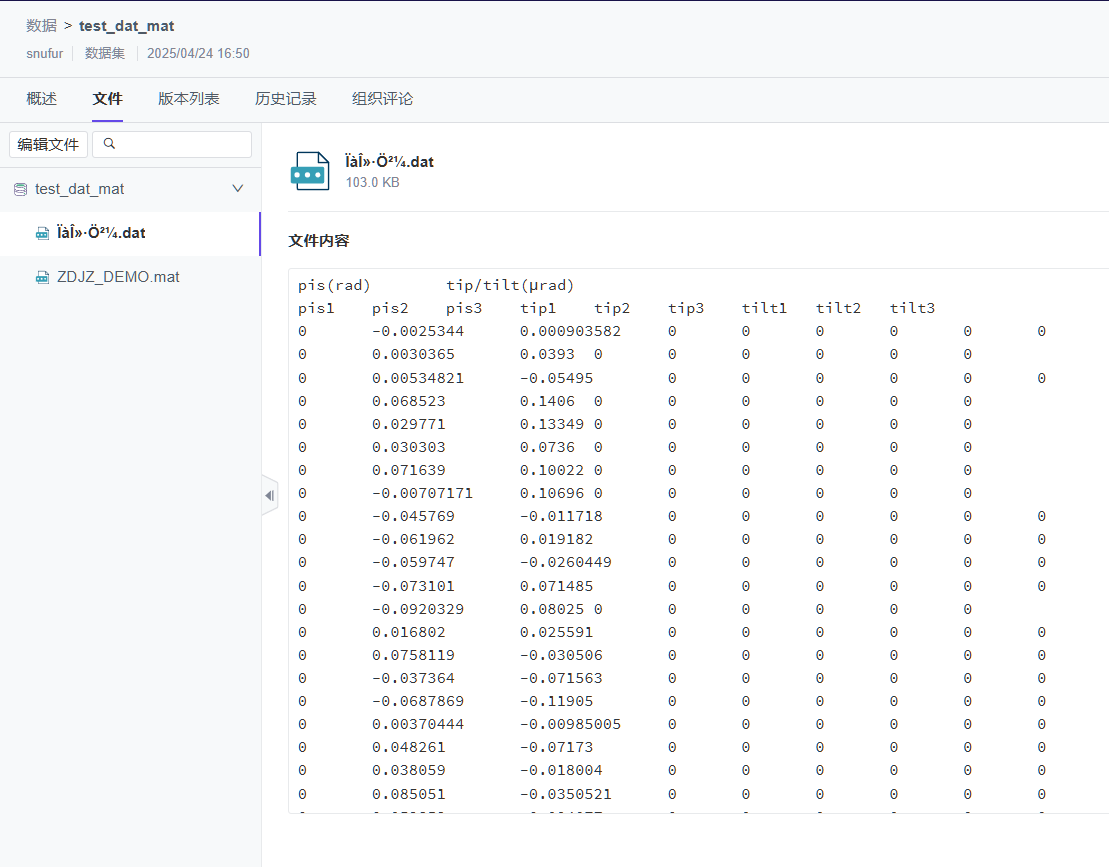Click the 文件内容 section heading
The image size is (1109, 867).
[319, 241]
